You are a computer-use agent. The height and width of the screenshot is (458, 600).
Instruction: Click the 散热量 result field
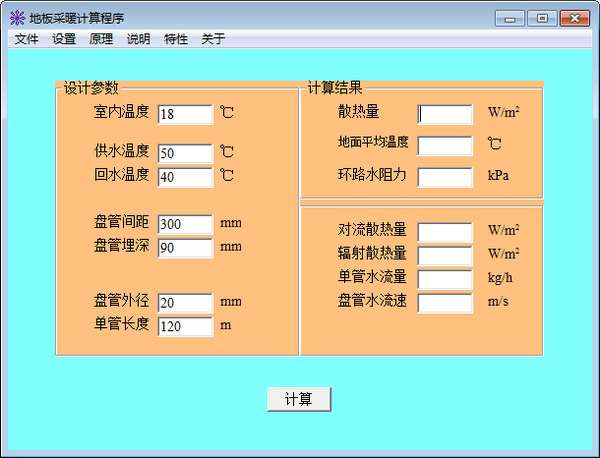point(445,114)
